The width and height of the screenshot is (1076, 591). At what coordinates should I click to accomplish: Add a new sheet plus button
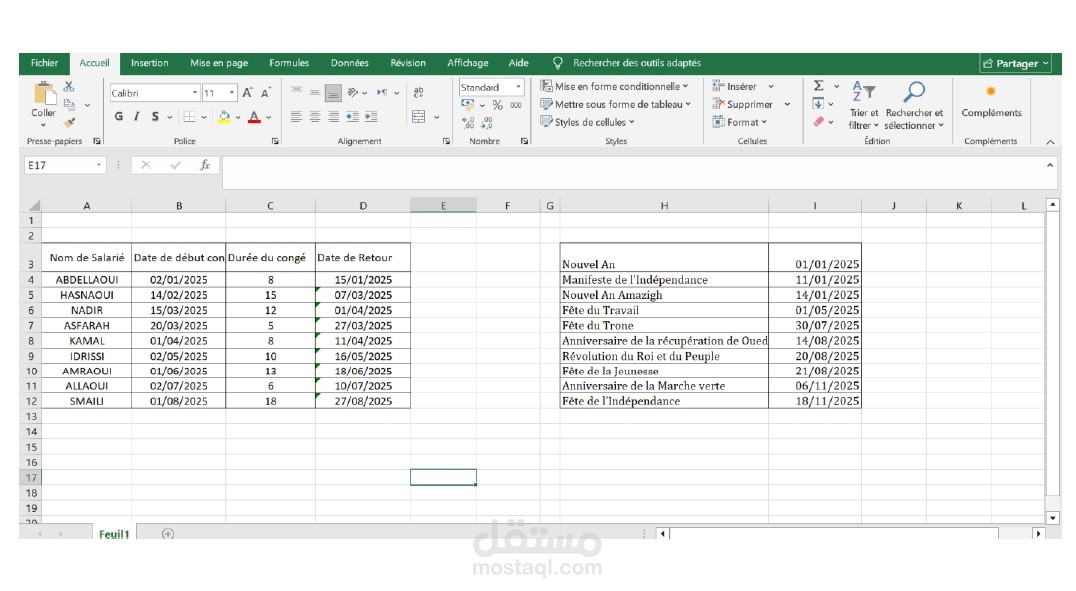(167, 533)
